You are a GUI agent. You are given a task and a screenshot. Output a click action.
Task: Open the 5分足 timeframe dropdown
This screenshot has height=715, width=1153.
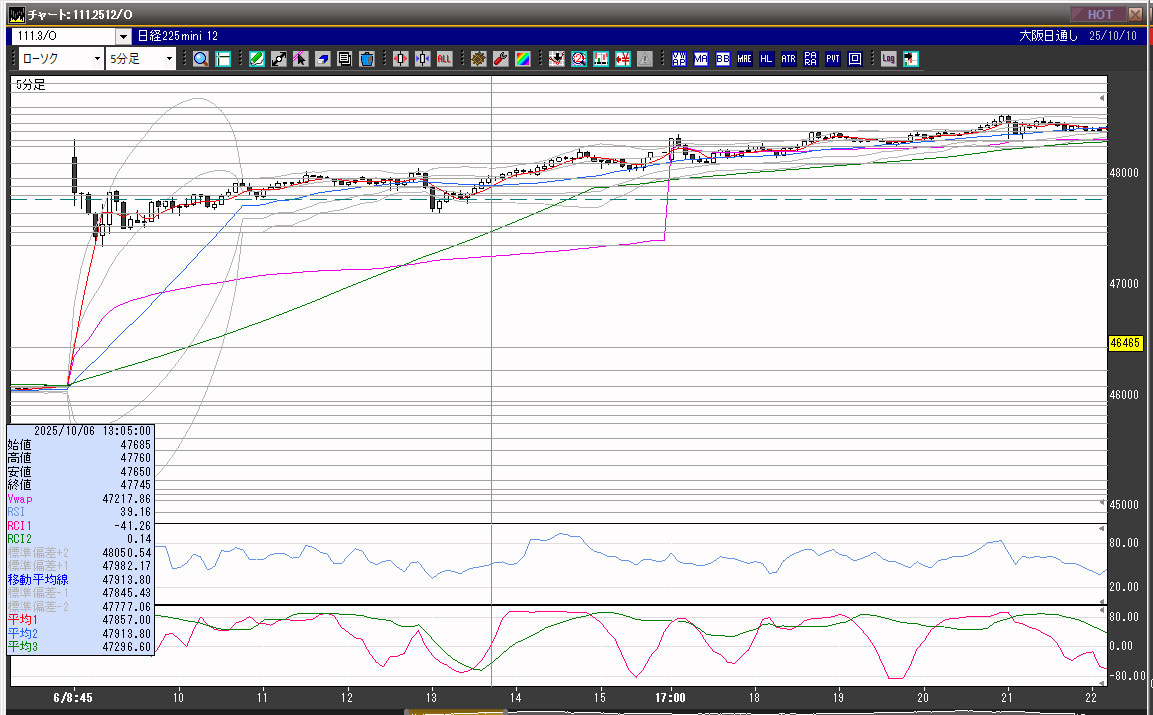(141, 59)
